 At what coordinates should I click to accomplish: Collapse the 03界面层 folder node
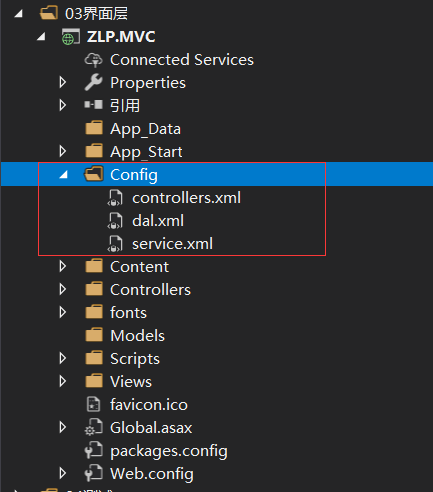(18, 14)
